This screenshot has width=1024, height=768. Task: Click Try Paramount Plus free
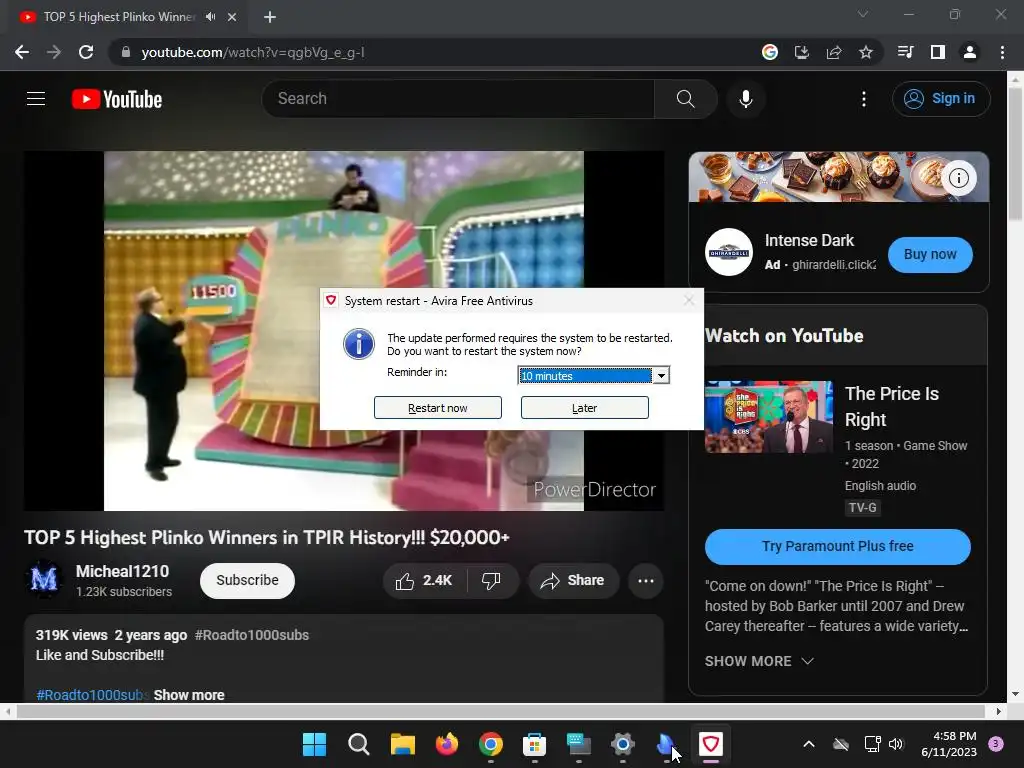tap(837, 547)
